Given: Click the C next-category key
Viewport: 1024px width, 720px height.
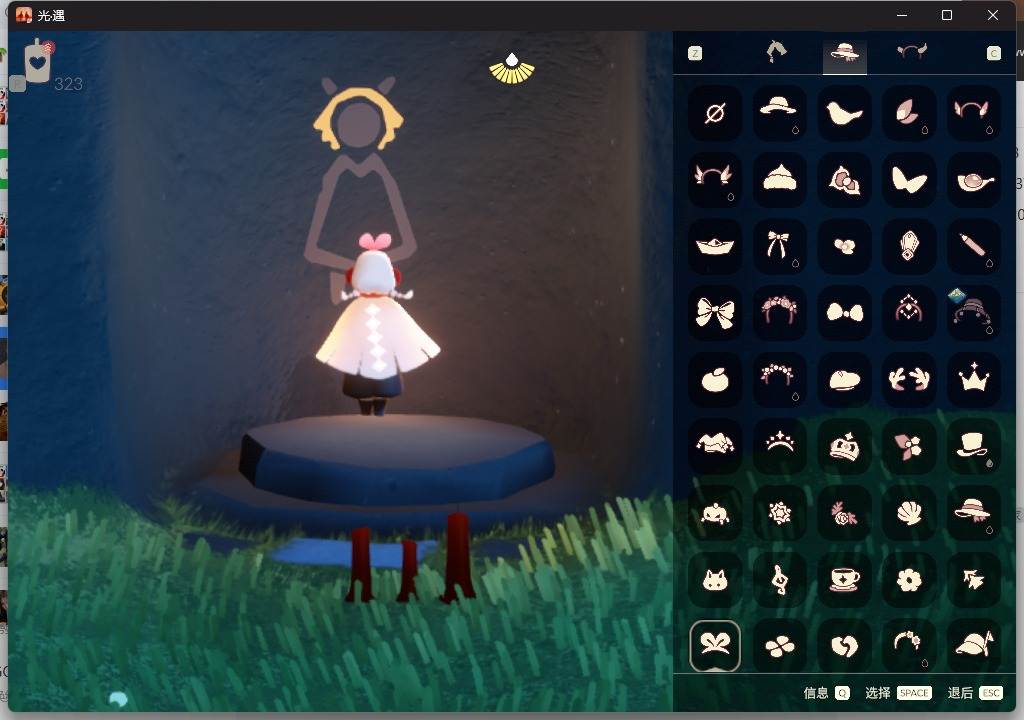Looking at the screenshot, I should tap(993, 53).
